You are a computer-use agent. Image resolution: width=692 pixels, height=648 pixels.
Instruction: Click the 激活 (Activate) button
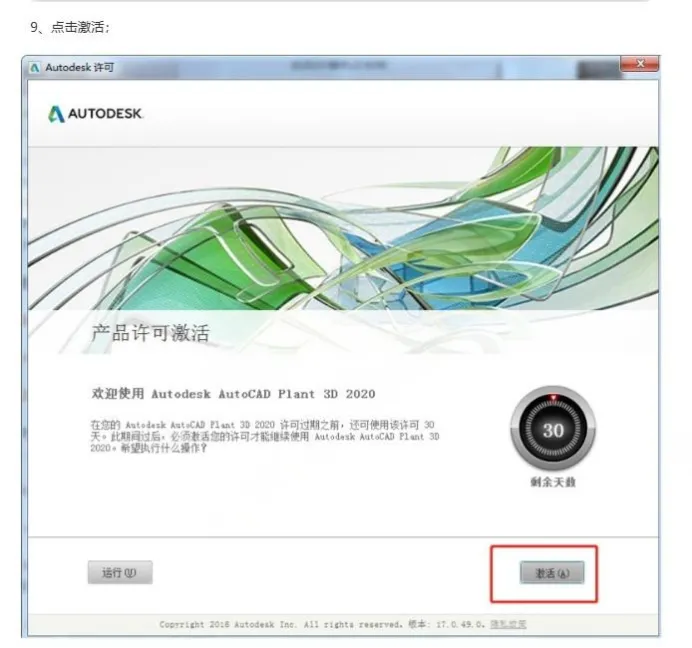click(552, 573)
